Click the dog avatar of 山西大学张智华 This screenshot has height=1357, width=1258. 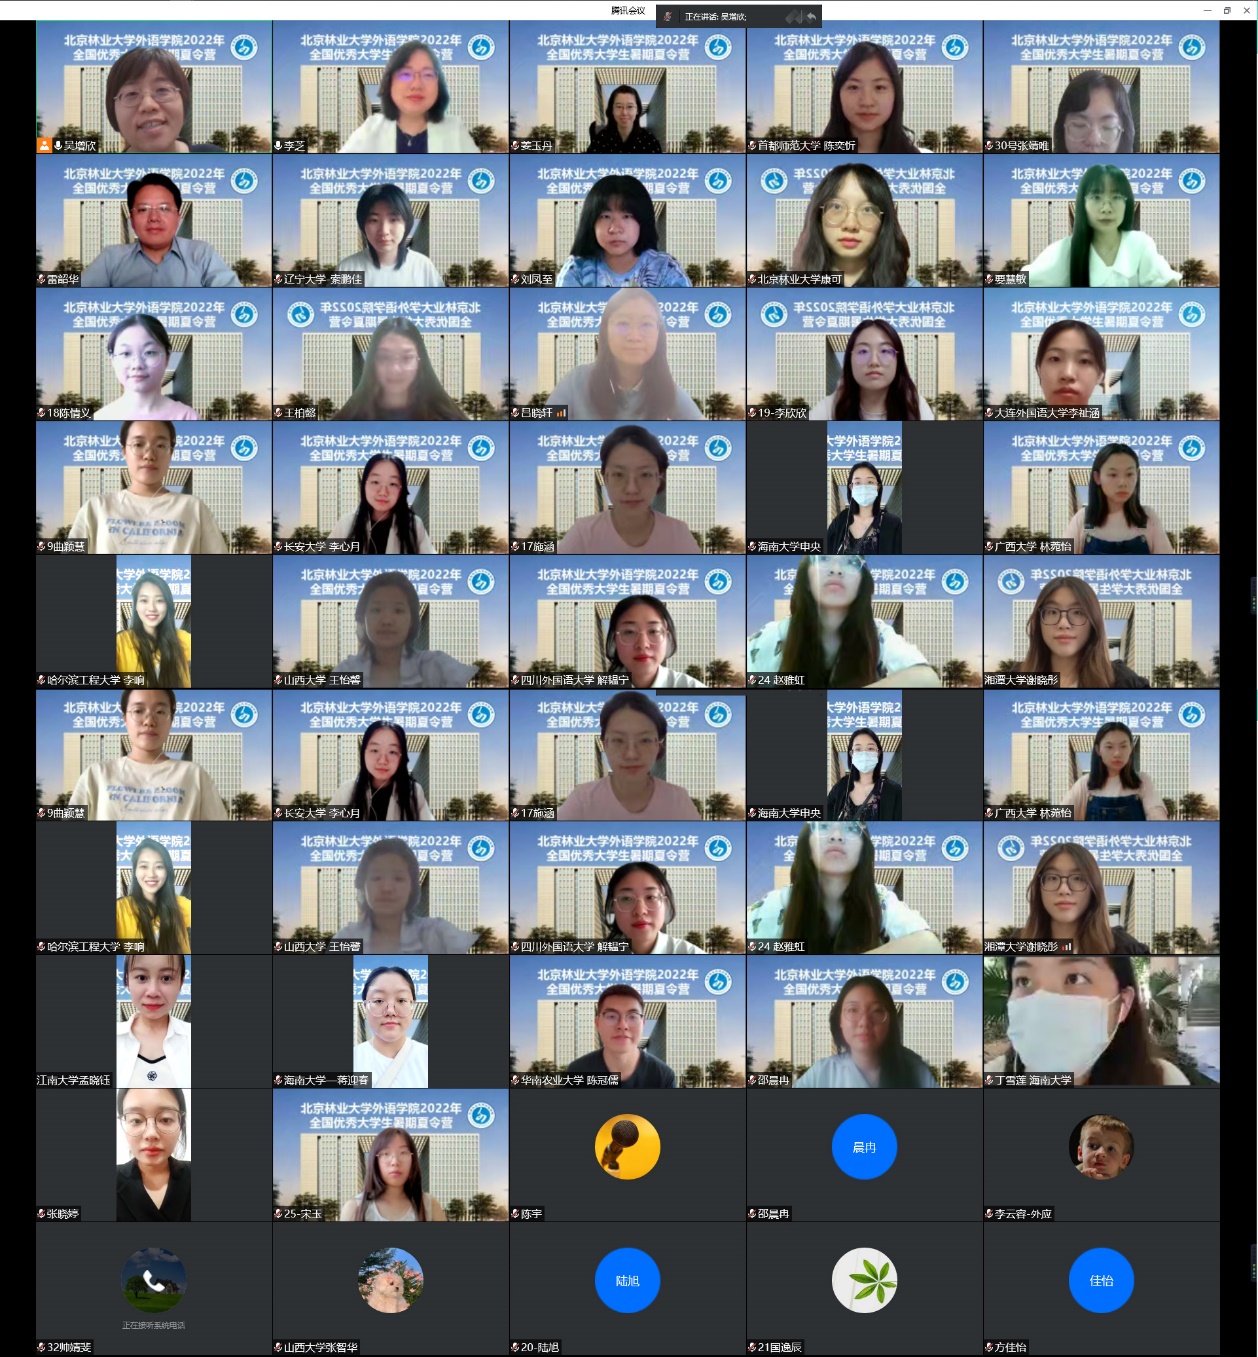(390, 1280)
